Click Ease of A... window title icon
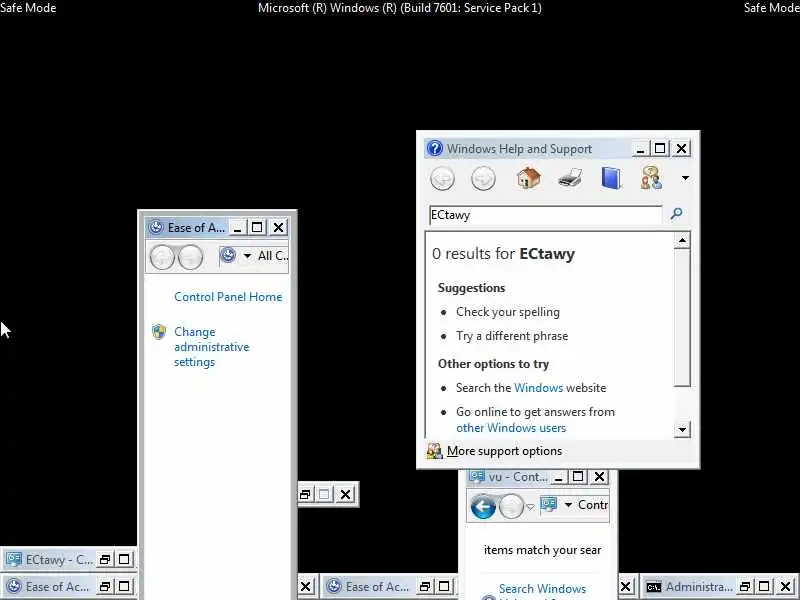 point(156,227)
